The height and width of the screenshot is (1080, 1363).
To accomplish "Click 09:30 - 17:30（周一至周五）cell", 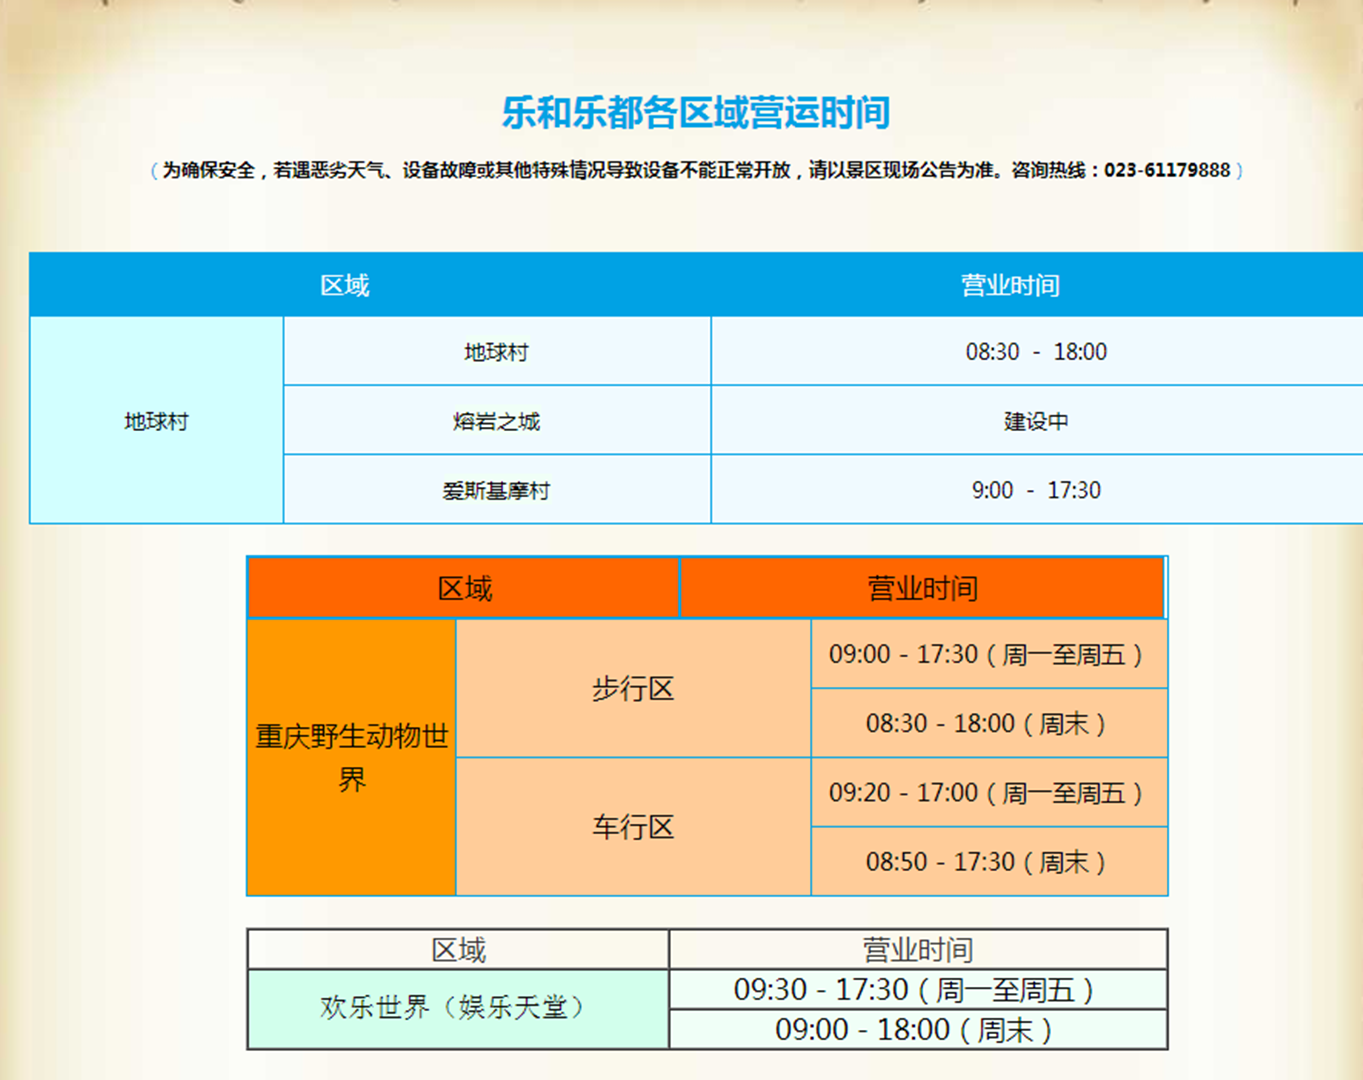I will pos(918,989).
